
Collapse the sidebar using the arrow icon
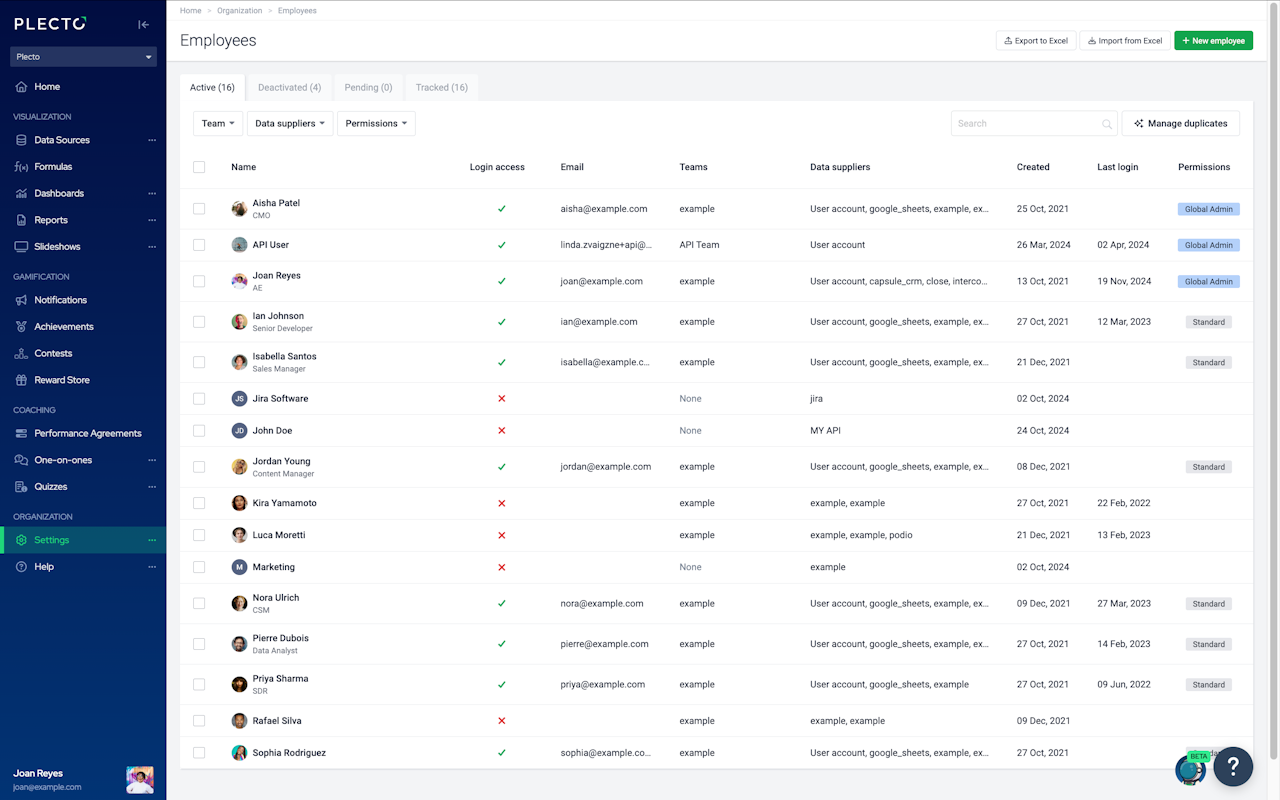[x=144, y=24]
